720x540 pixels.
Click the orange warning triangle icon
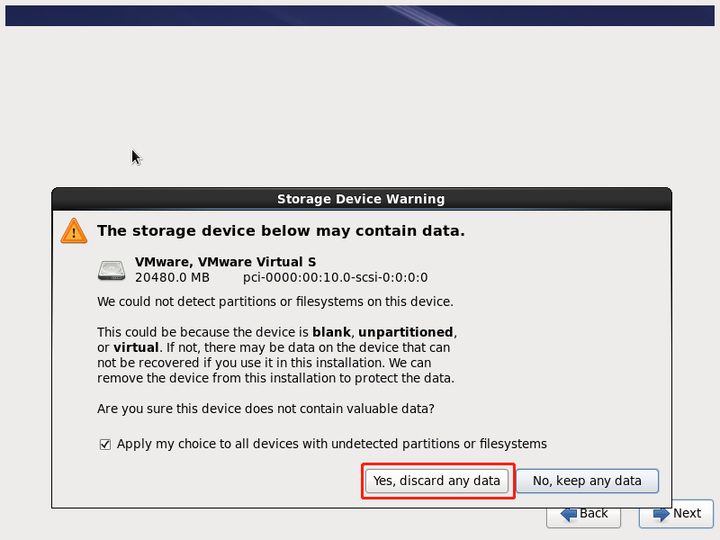[x=74, y=231]
